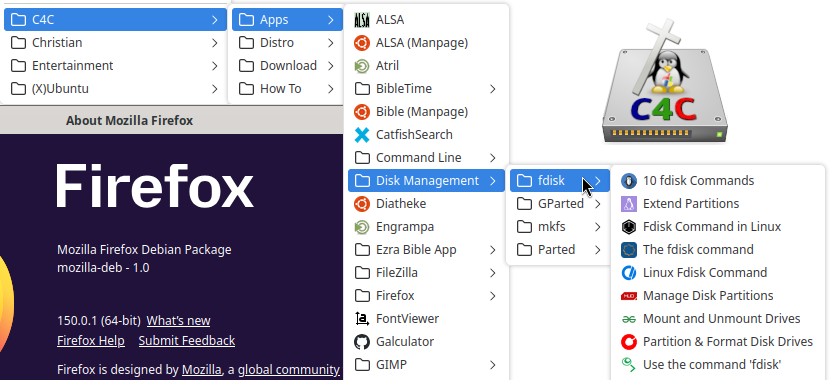Expand the Christian submenu arrow
Image resolution: width=830 pixels, height=380 pixels.
click(214, 43)
